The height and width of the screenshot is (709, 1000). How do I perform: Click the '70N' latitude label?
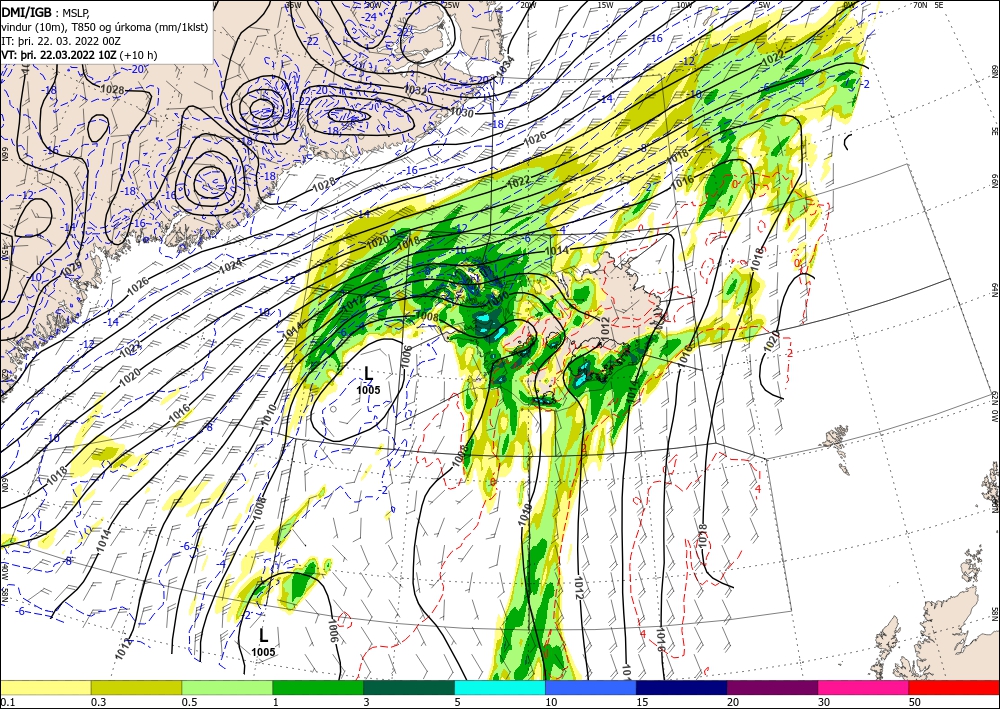click(x=920, y=5)
